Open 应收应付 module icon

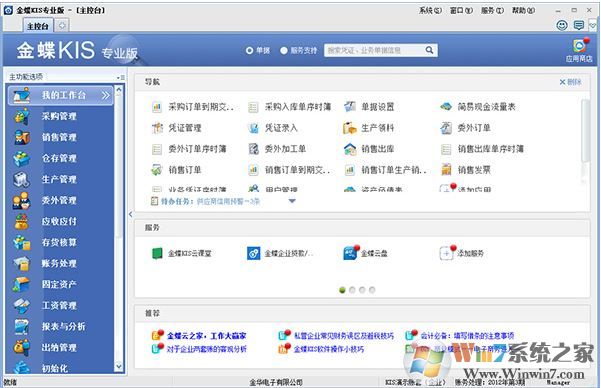(x=22, y=222)
